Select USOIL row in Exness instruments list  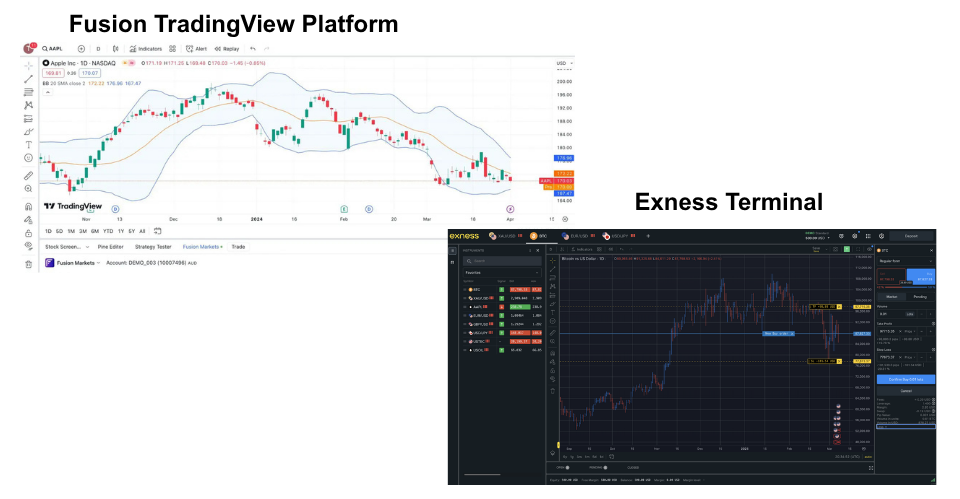[502, 350]
